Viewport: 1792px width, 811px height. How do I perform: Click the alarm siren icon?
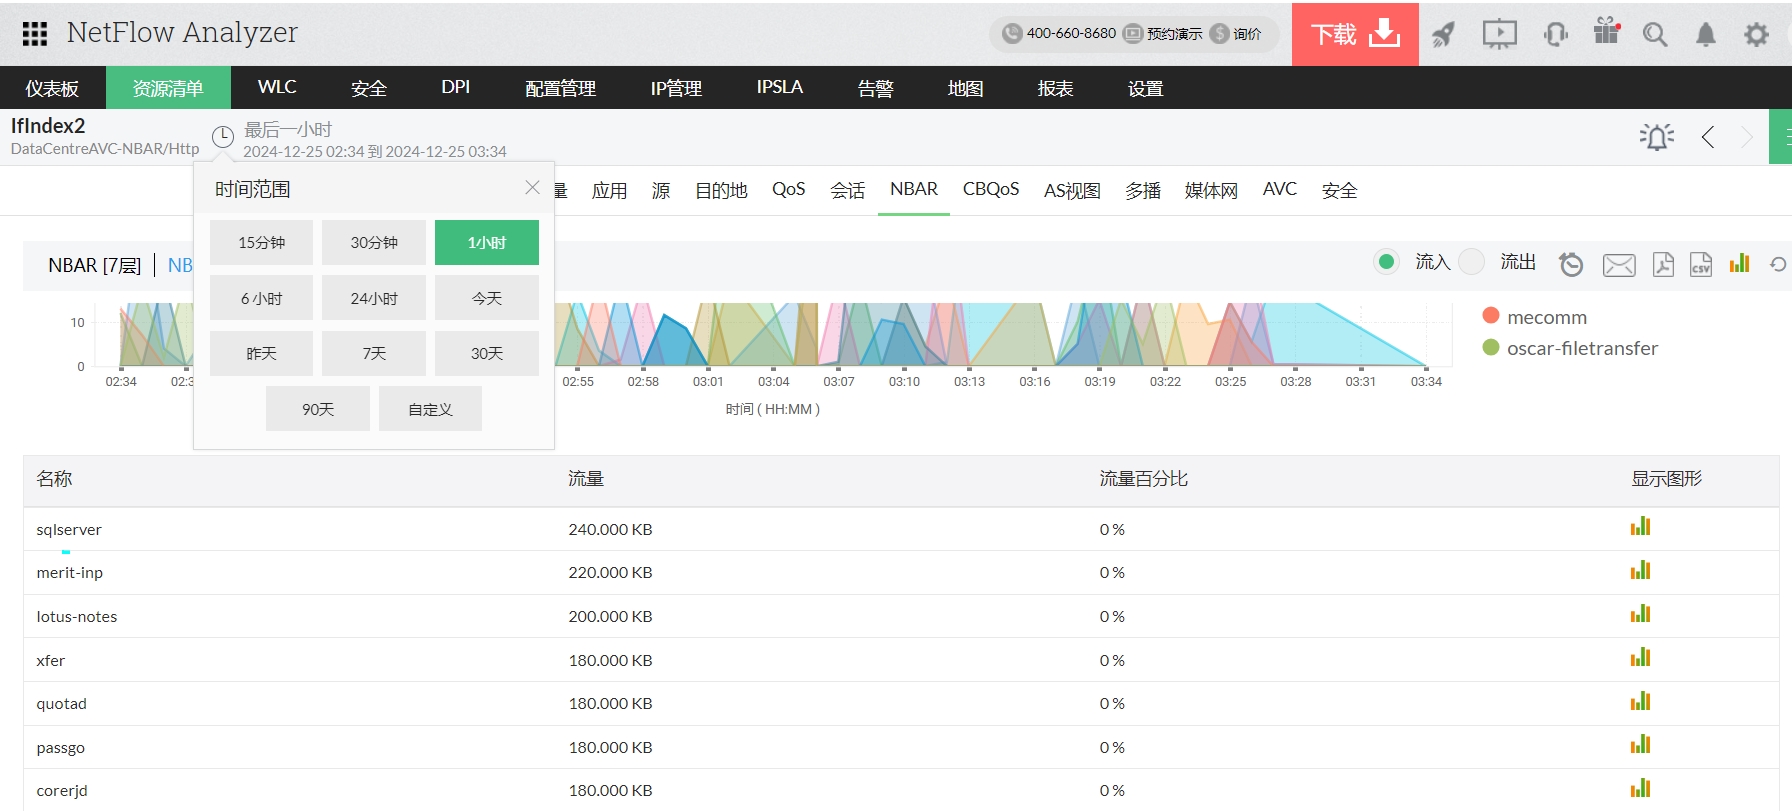1656,137
